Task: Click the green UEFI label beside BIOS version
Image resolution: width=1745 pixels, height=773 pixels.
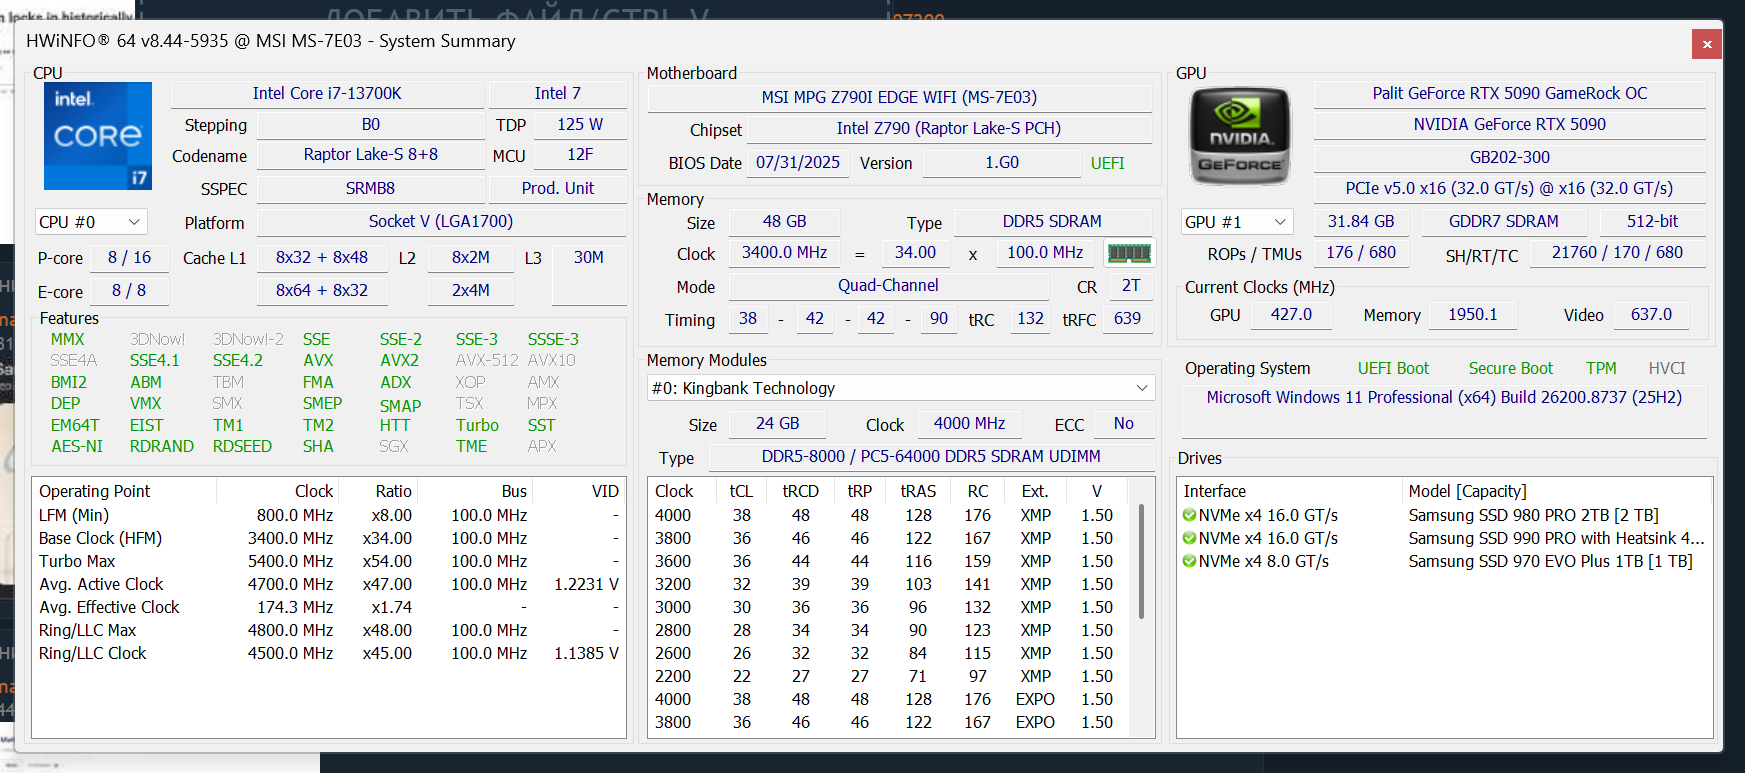Action: point(1107,163)
